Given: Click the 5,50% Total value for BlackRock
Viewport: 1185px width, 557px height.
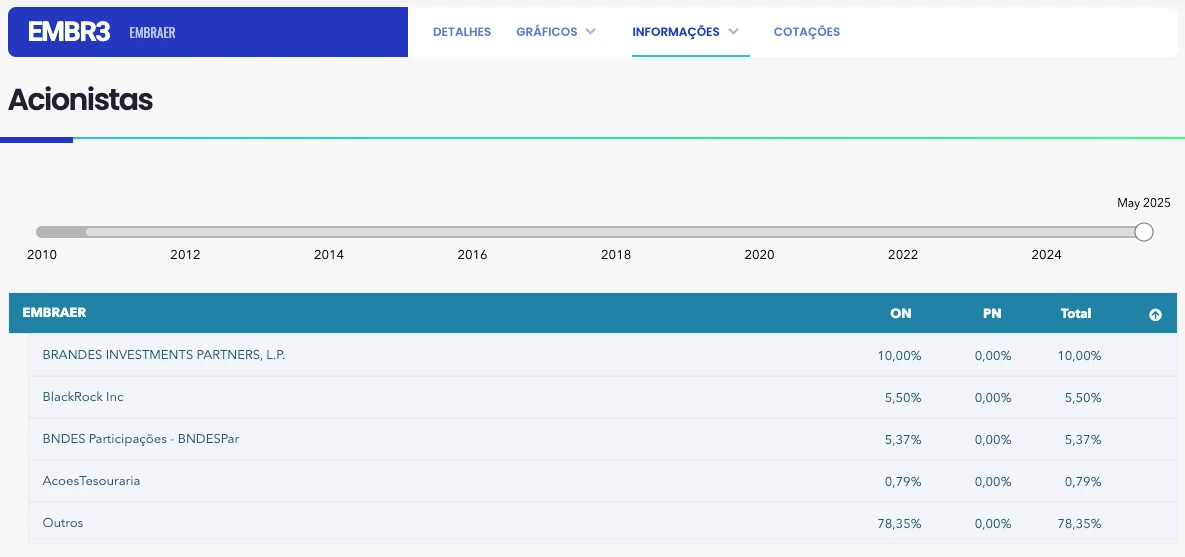Looking at the screenshot, I should 1083,398.
